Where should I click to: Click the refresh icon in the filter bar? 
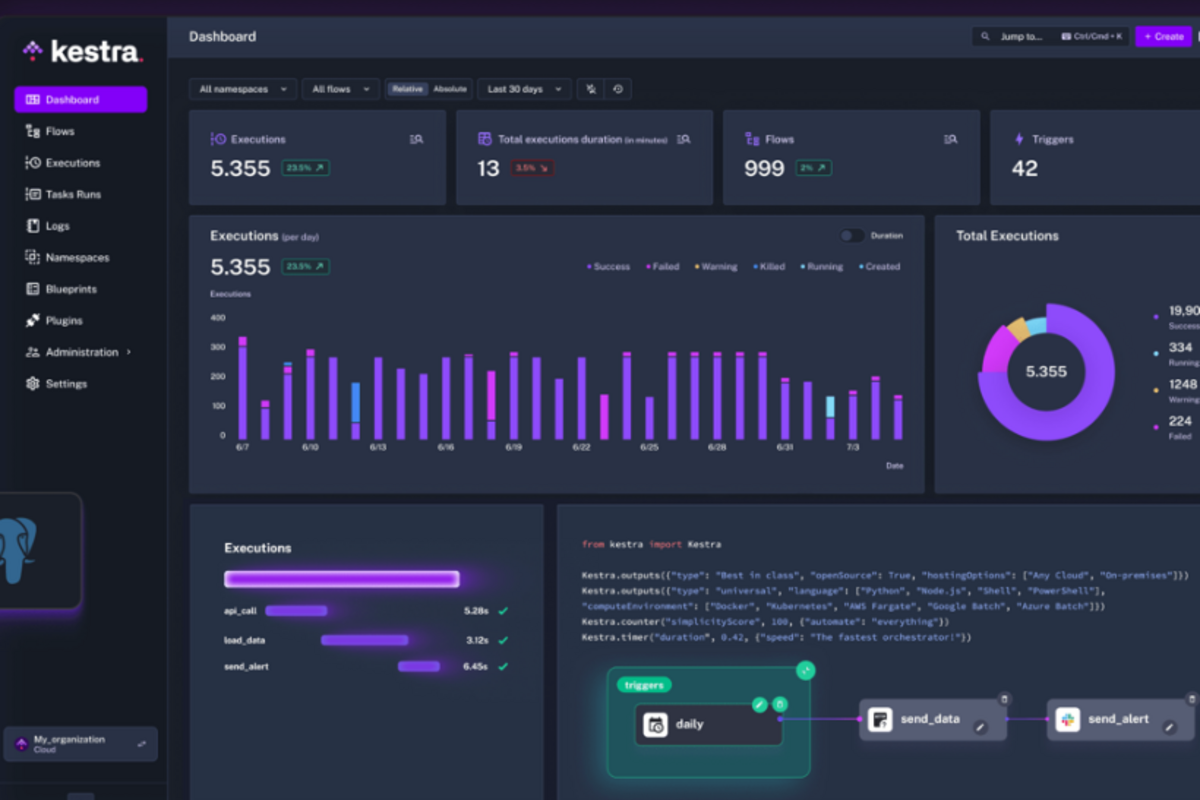[619, 89]
